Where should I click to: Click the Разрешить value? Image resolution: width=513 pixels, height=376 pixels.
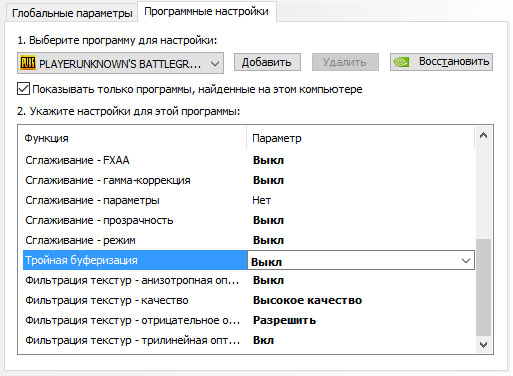tap(284, 320)
